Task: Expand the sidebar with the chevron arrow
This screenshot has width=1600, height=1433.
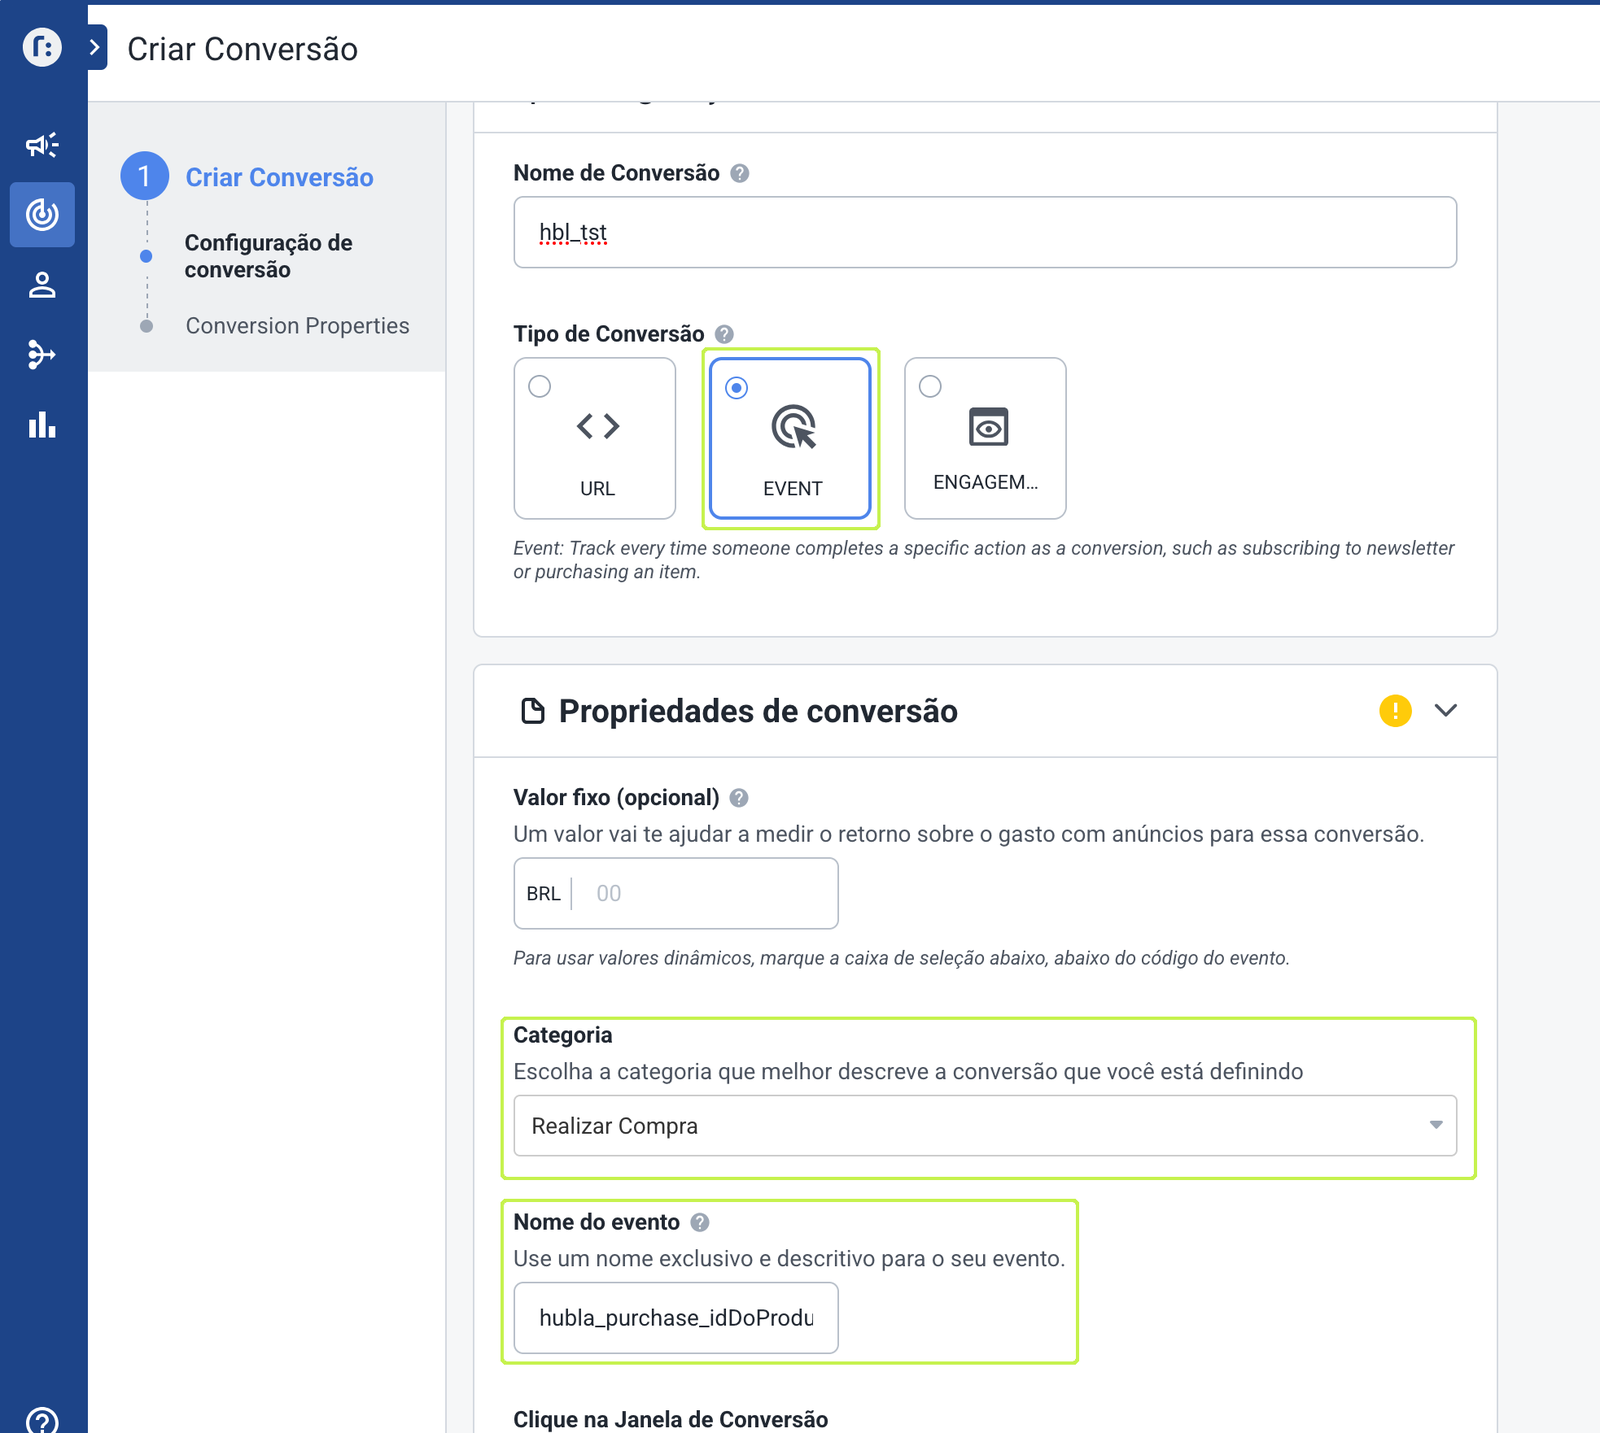Action: point(96,48)
